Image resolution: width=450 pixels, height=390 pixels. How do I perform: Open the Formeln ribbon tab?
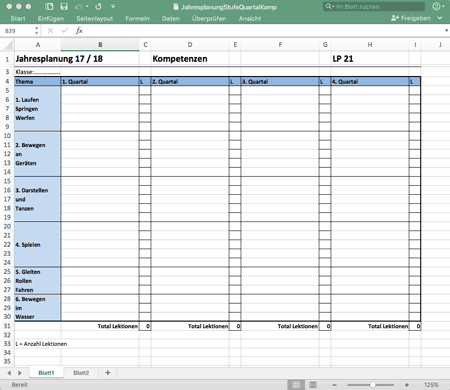pos(137,19)
